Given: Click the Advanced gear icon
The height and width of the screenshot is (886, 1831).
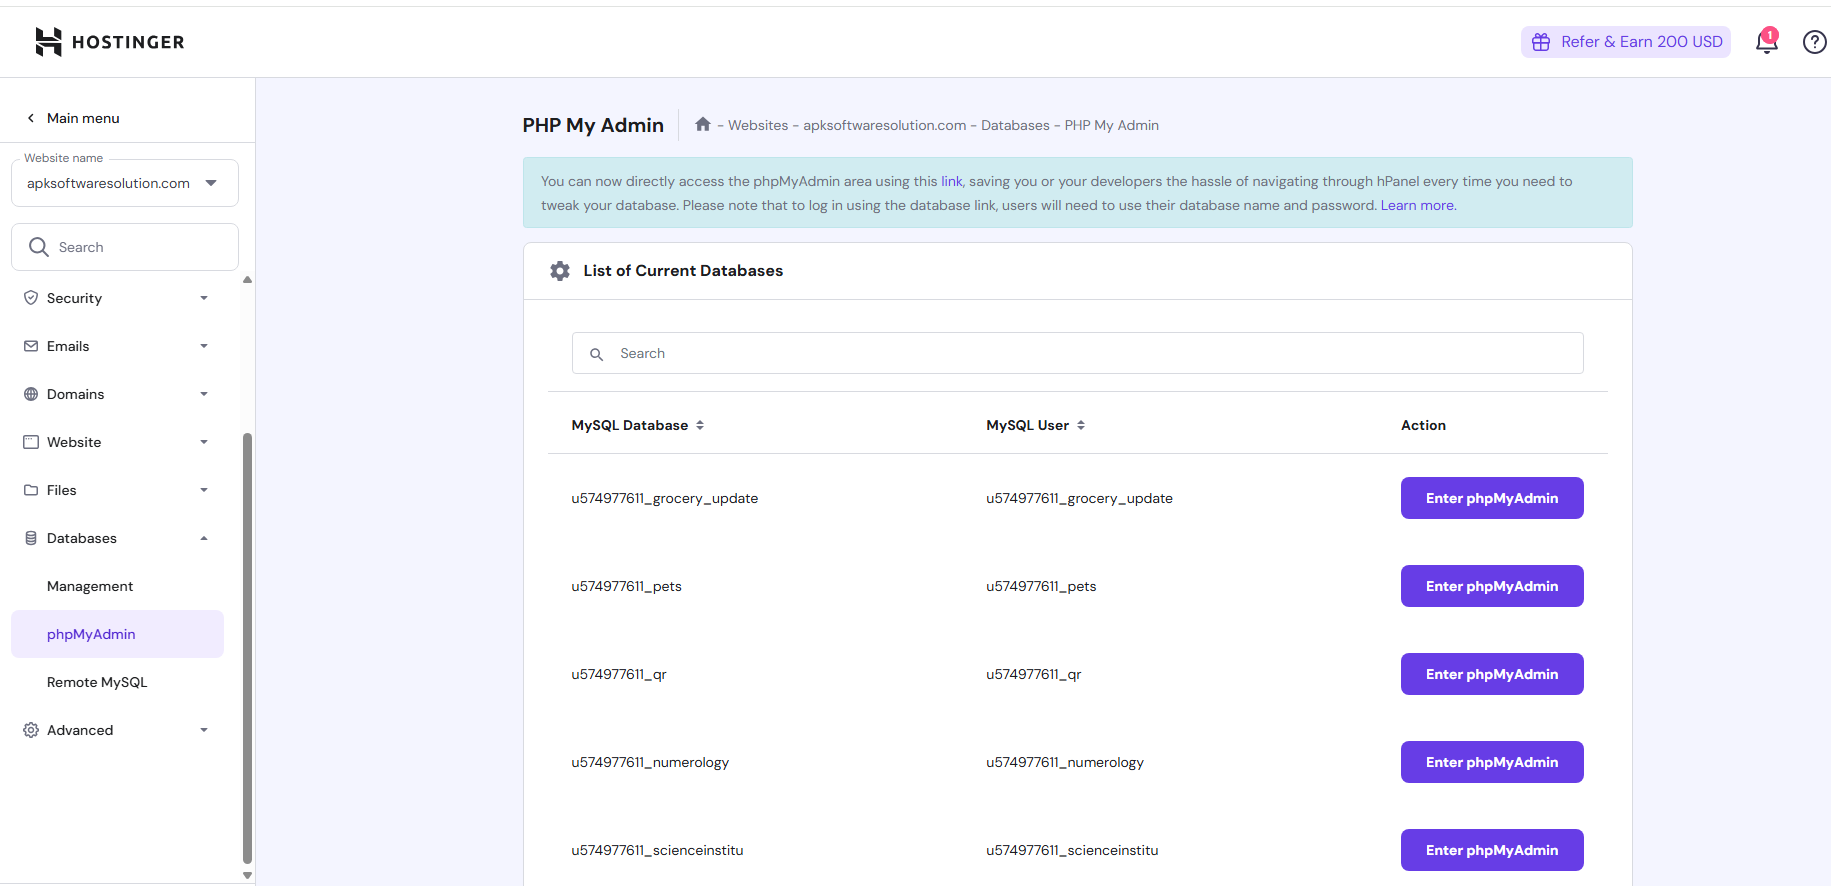Looking at the screenshot, I should (x=31, y=730).
